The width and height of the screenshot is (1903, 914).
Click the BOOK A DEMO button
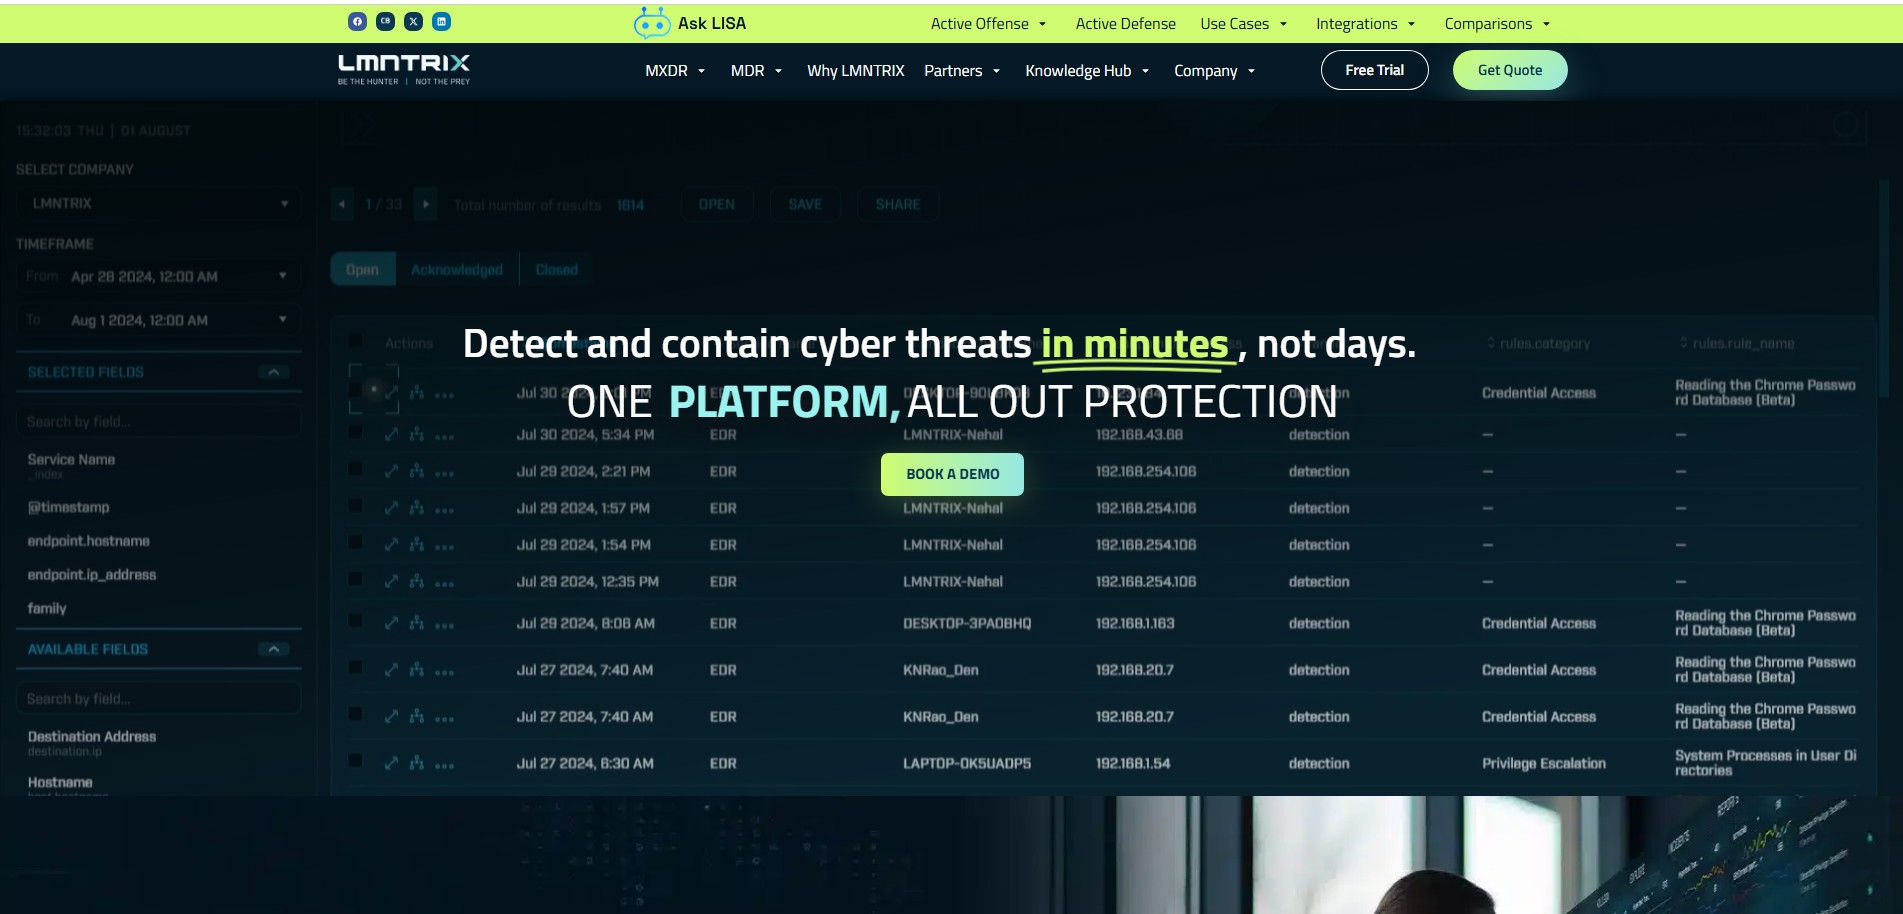click(x=952, y=474)
